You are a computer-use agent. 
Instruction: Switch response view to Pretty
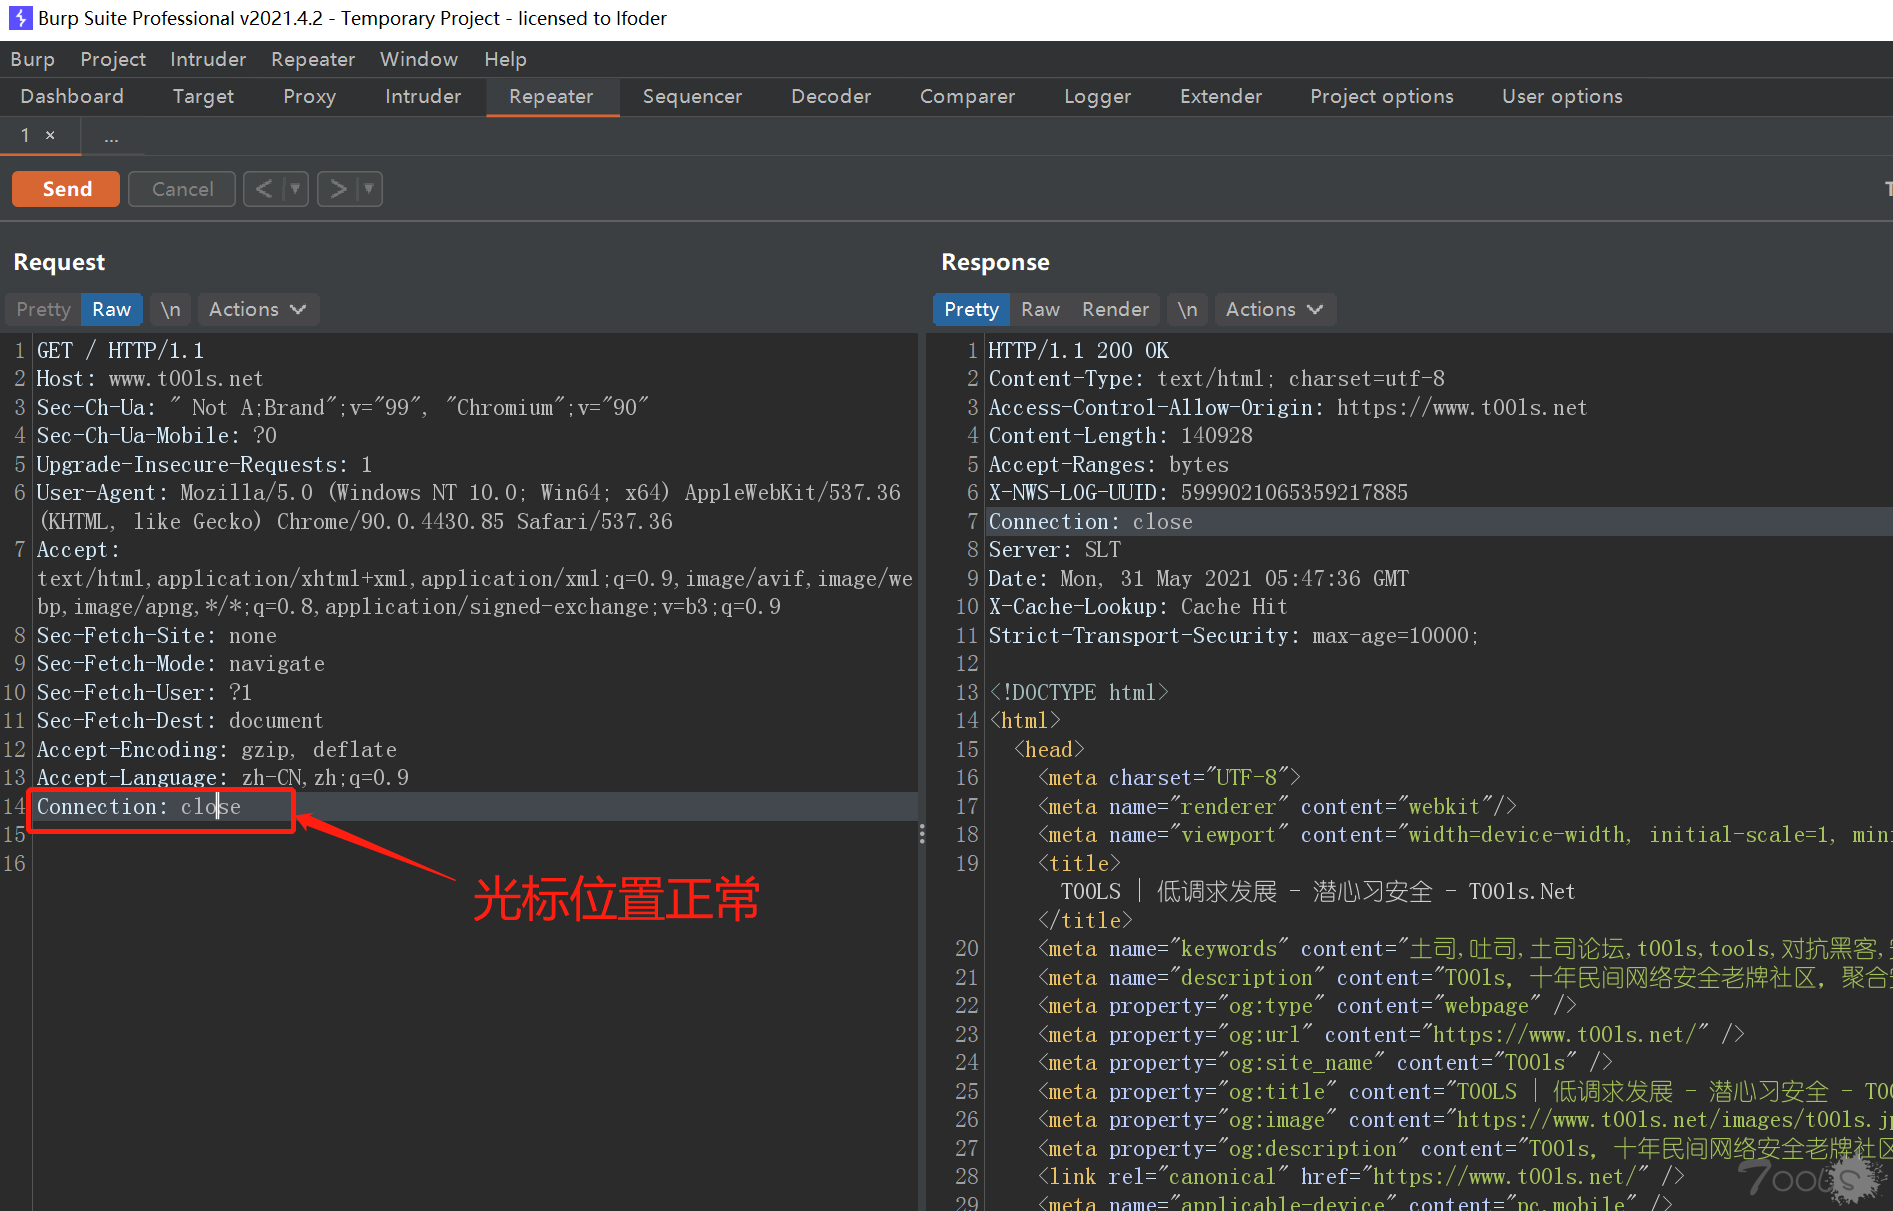click(x=971, y=310)
